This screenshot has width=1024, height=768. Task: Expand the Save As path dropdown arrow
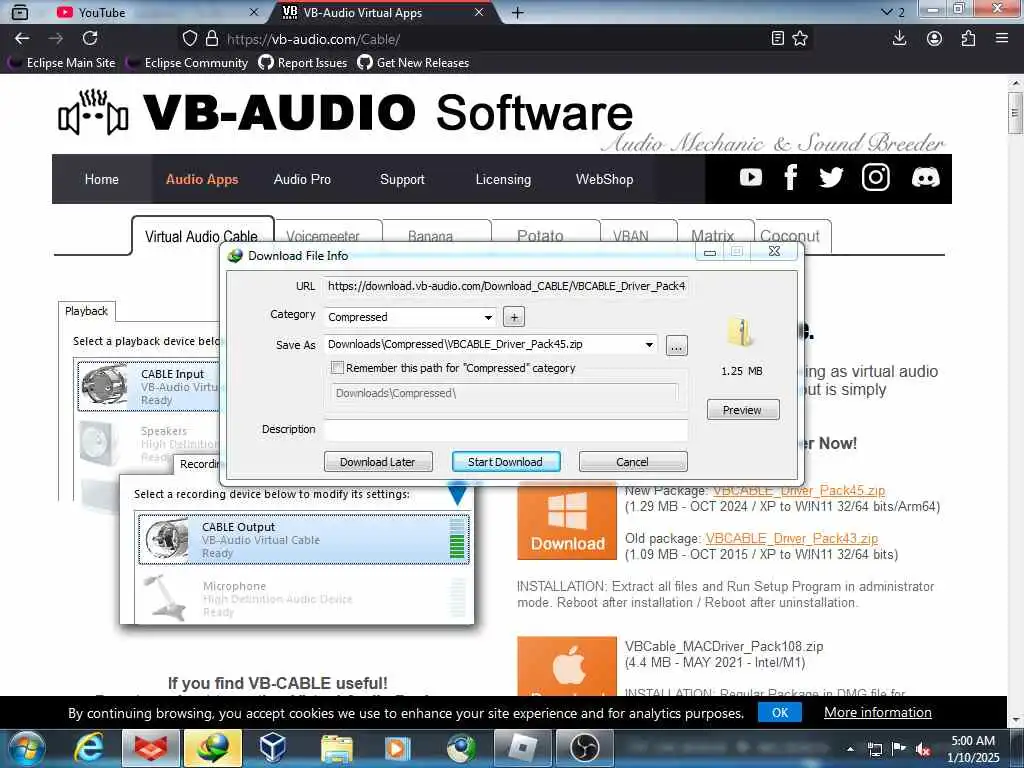649,345
